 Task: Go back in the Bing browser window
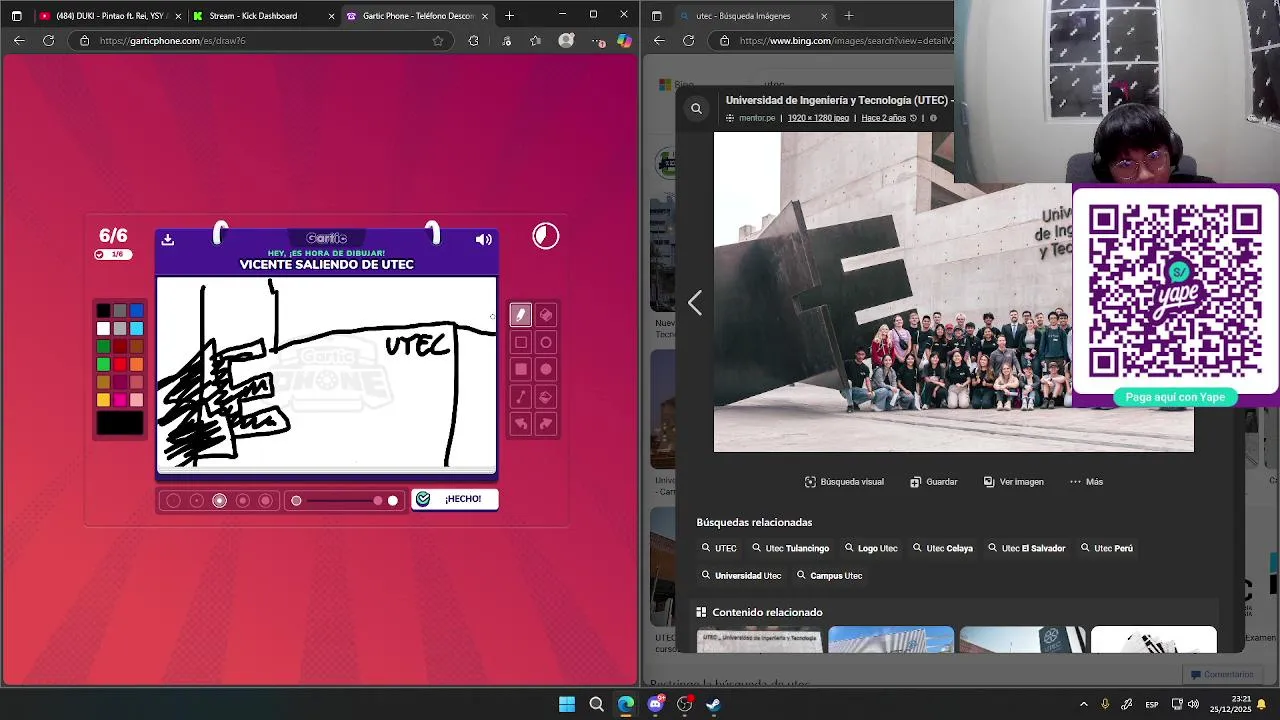pos(659,41)
